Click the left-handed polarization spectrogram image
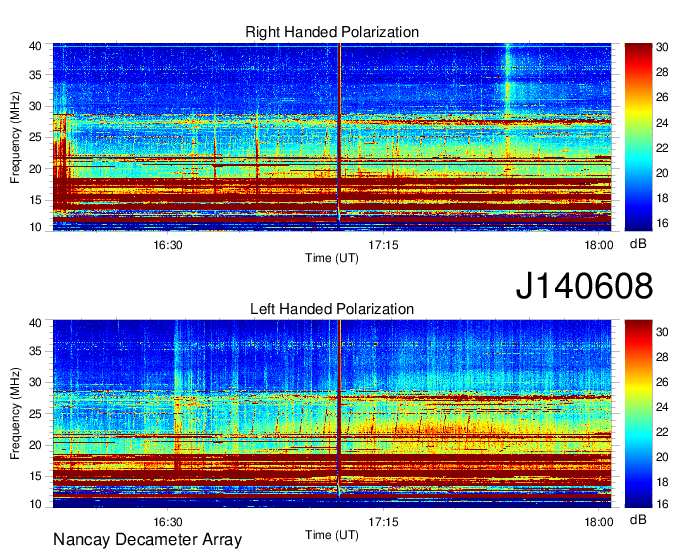 click(x=332, y=414)
